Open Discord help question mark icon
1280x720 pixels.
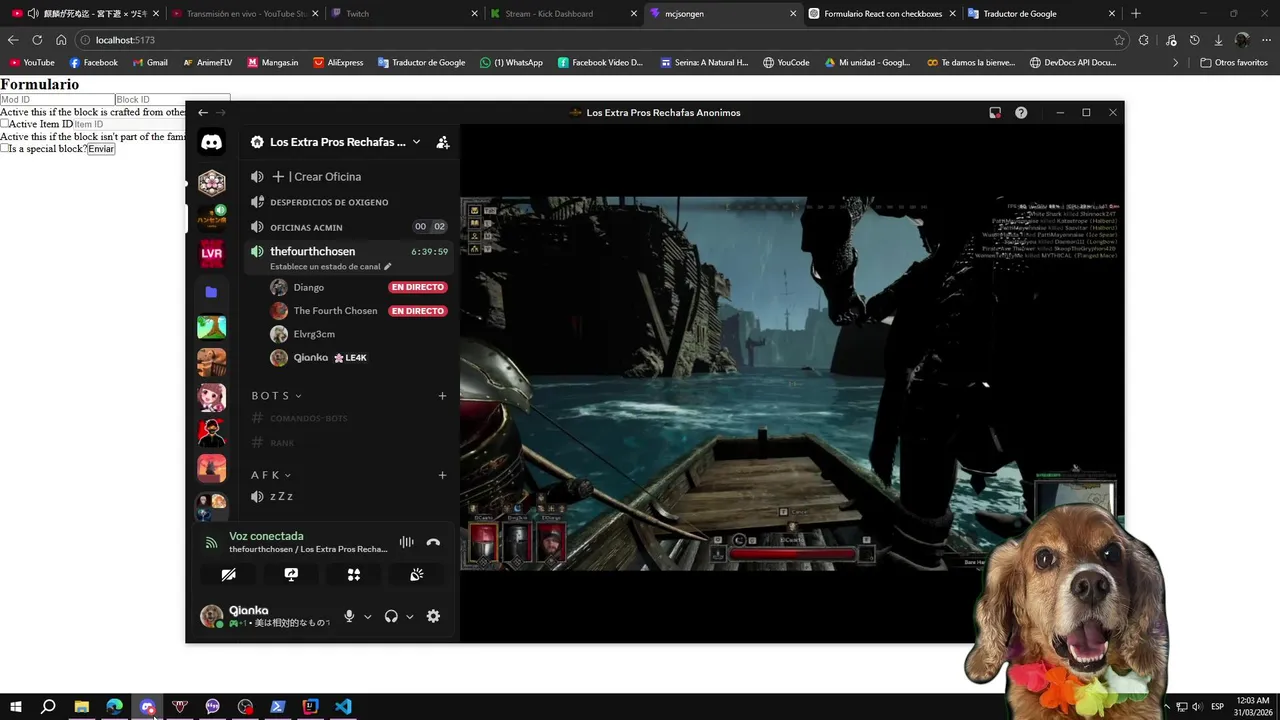coord(1021,113)
